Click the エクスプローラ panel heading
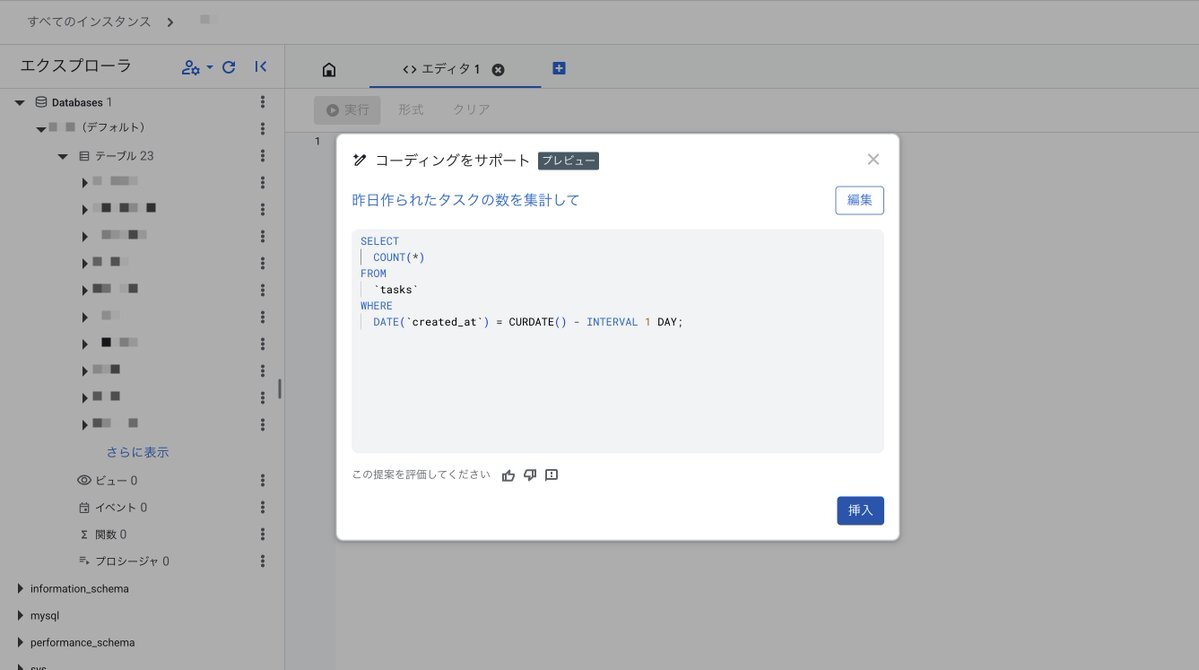 pos(76,66)
